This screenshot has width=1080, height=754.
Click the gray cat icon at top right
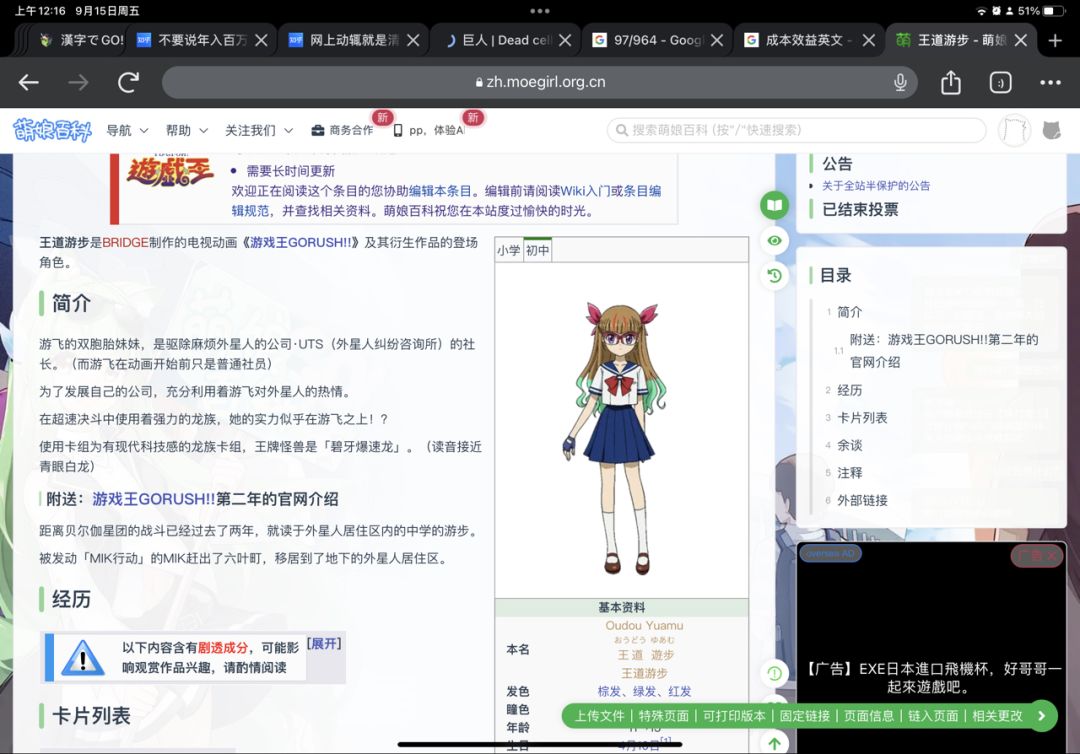coord(1051,129)
